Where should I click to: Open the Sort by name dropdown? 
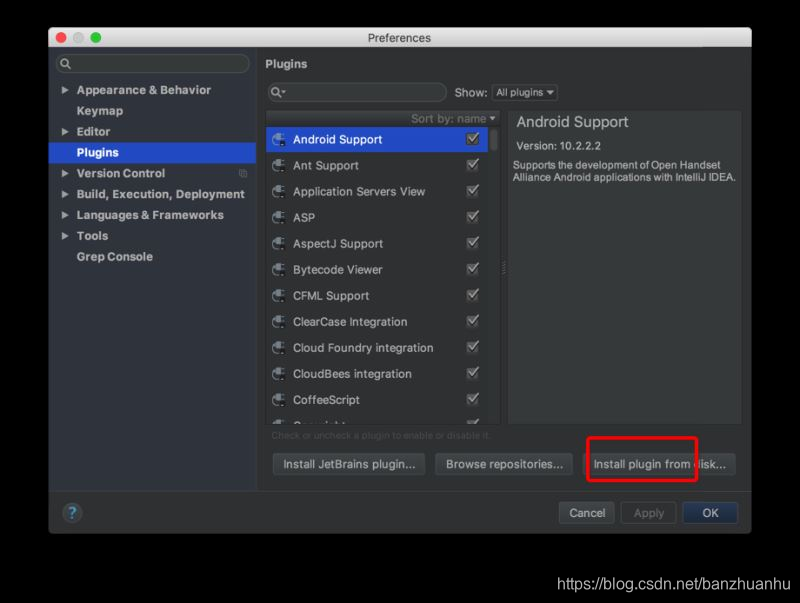(453, 119)
